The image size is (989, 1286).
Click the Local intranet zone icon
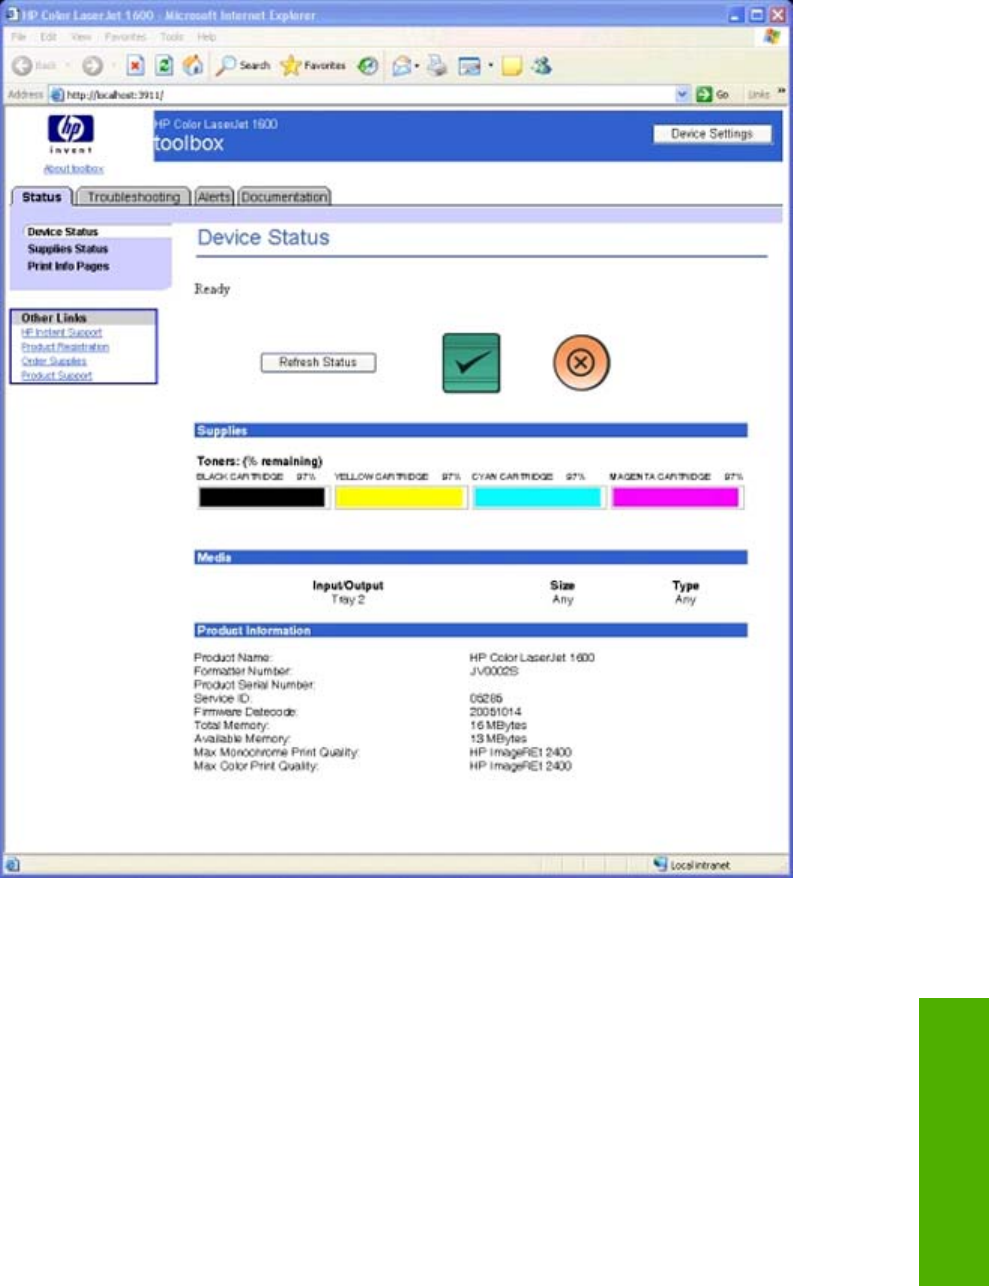tap(660, 864)
